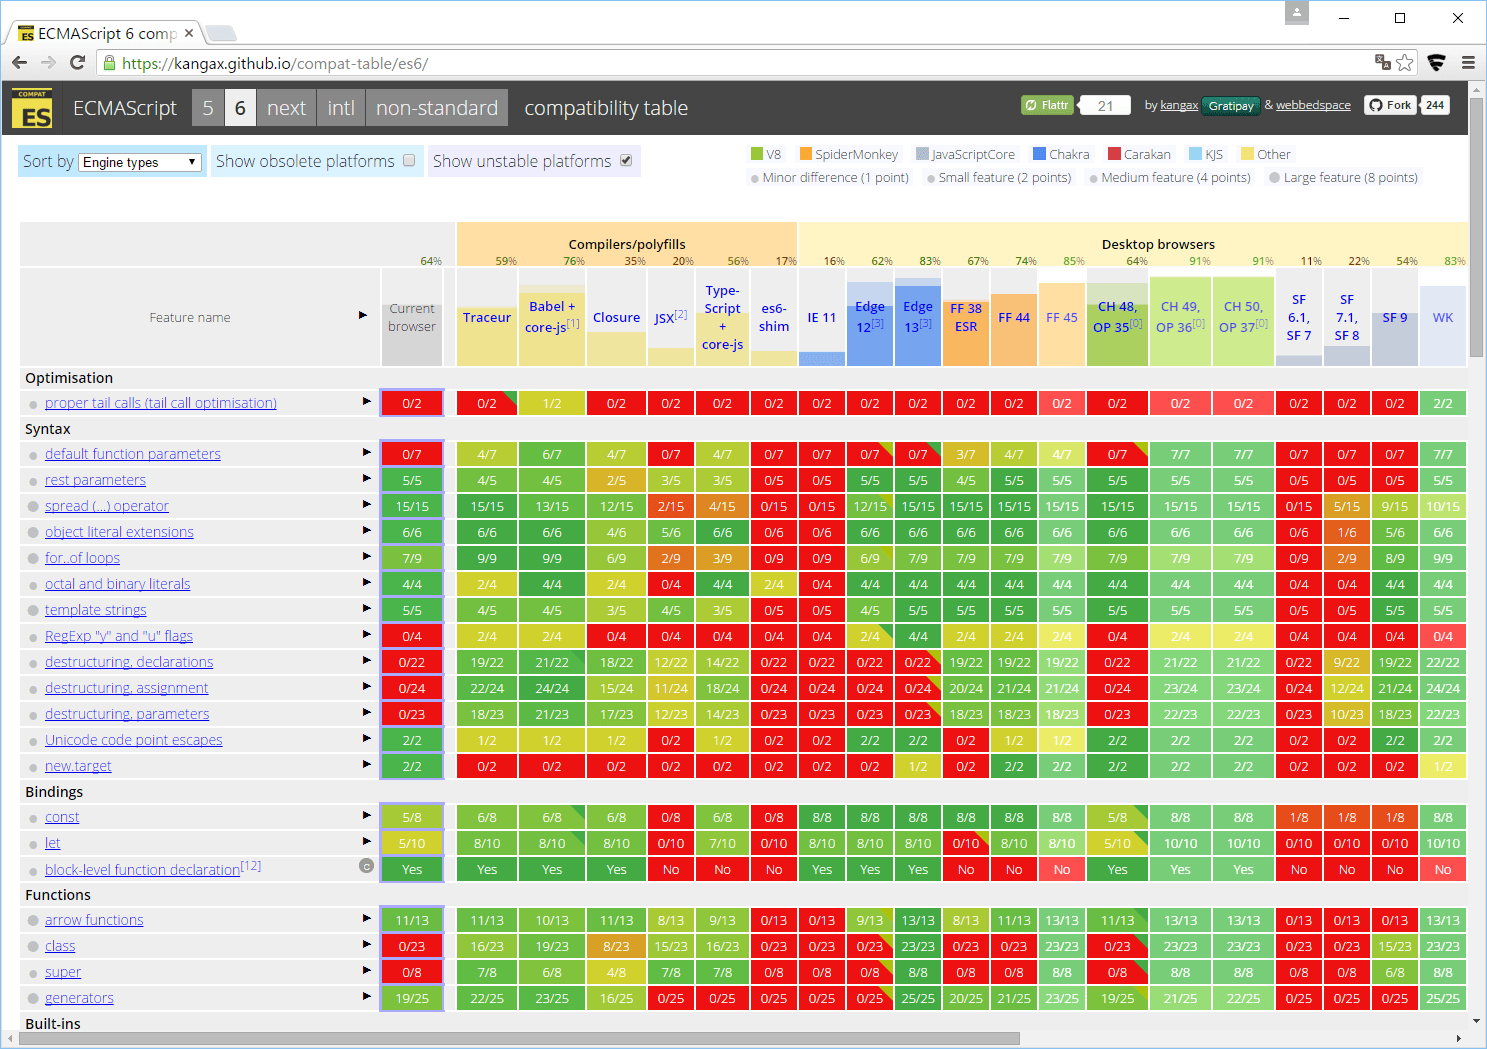Viewport: 1487px width, 1049px height.
Task: Open the Sort by dropdown
Action: coord(140,162)
